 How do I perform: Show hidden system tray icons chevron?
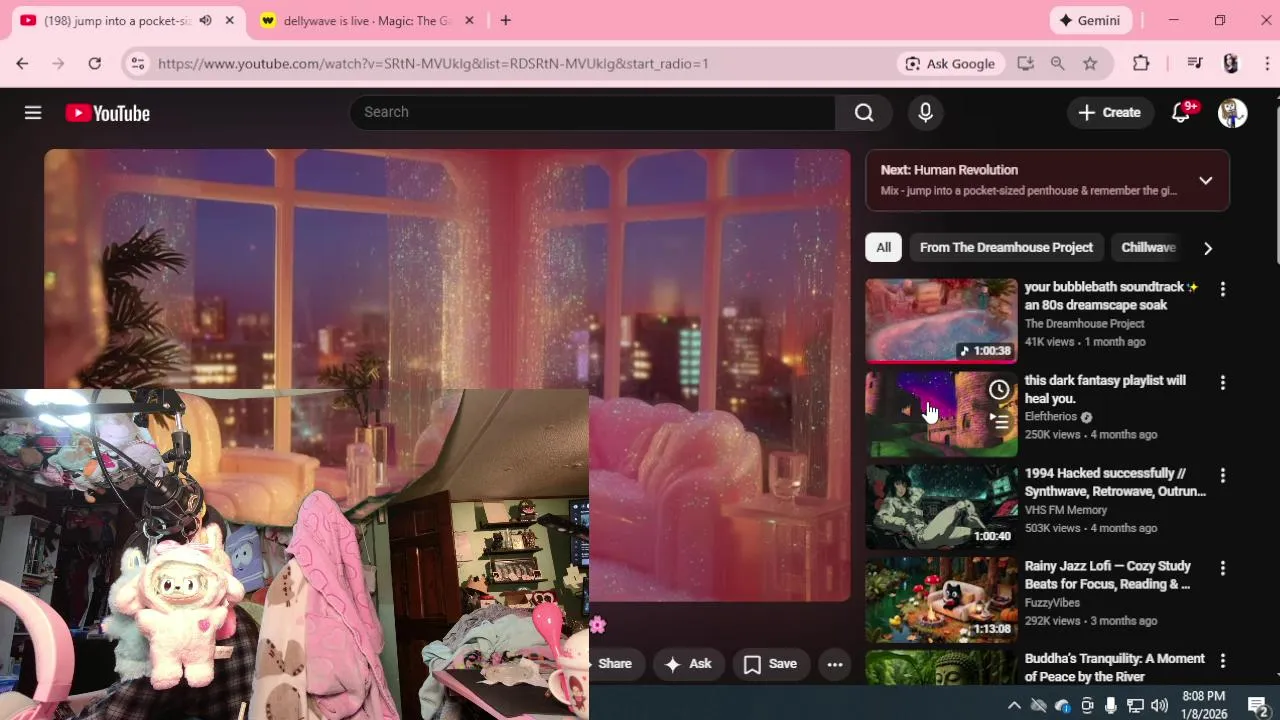tap(1014, 706)
